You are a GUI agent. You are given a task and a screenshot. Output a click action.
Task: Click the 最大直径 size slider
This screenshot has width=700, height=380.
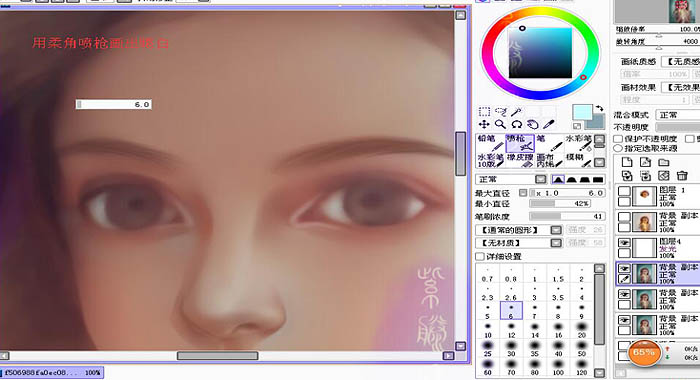[567, 193]
